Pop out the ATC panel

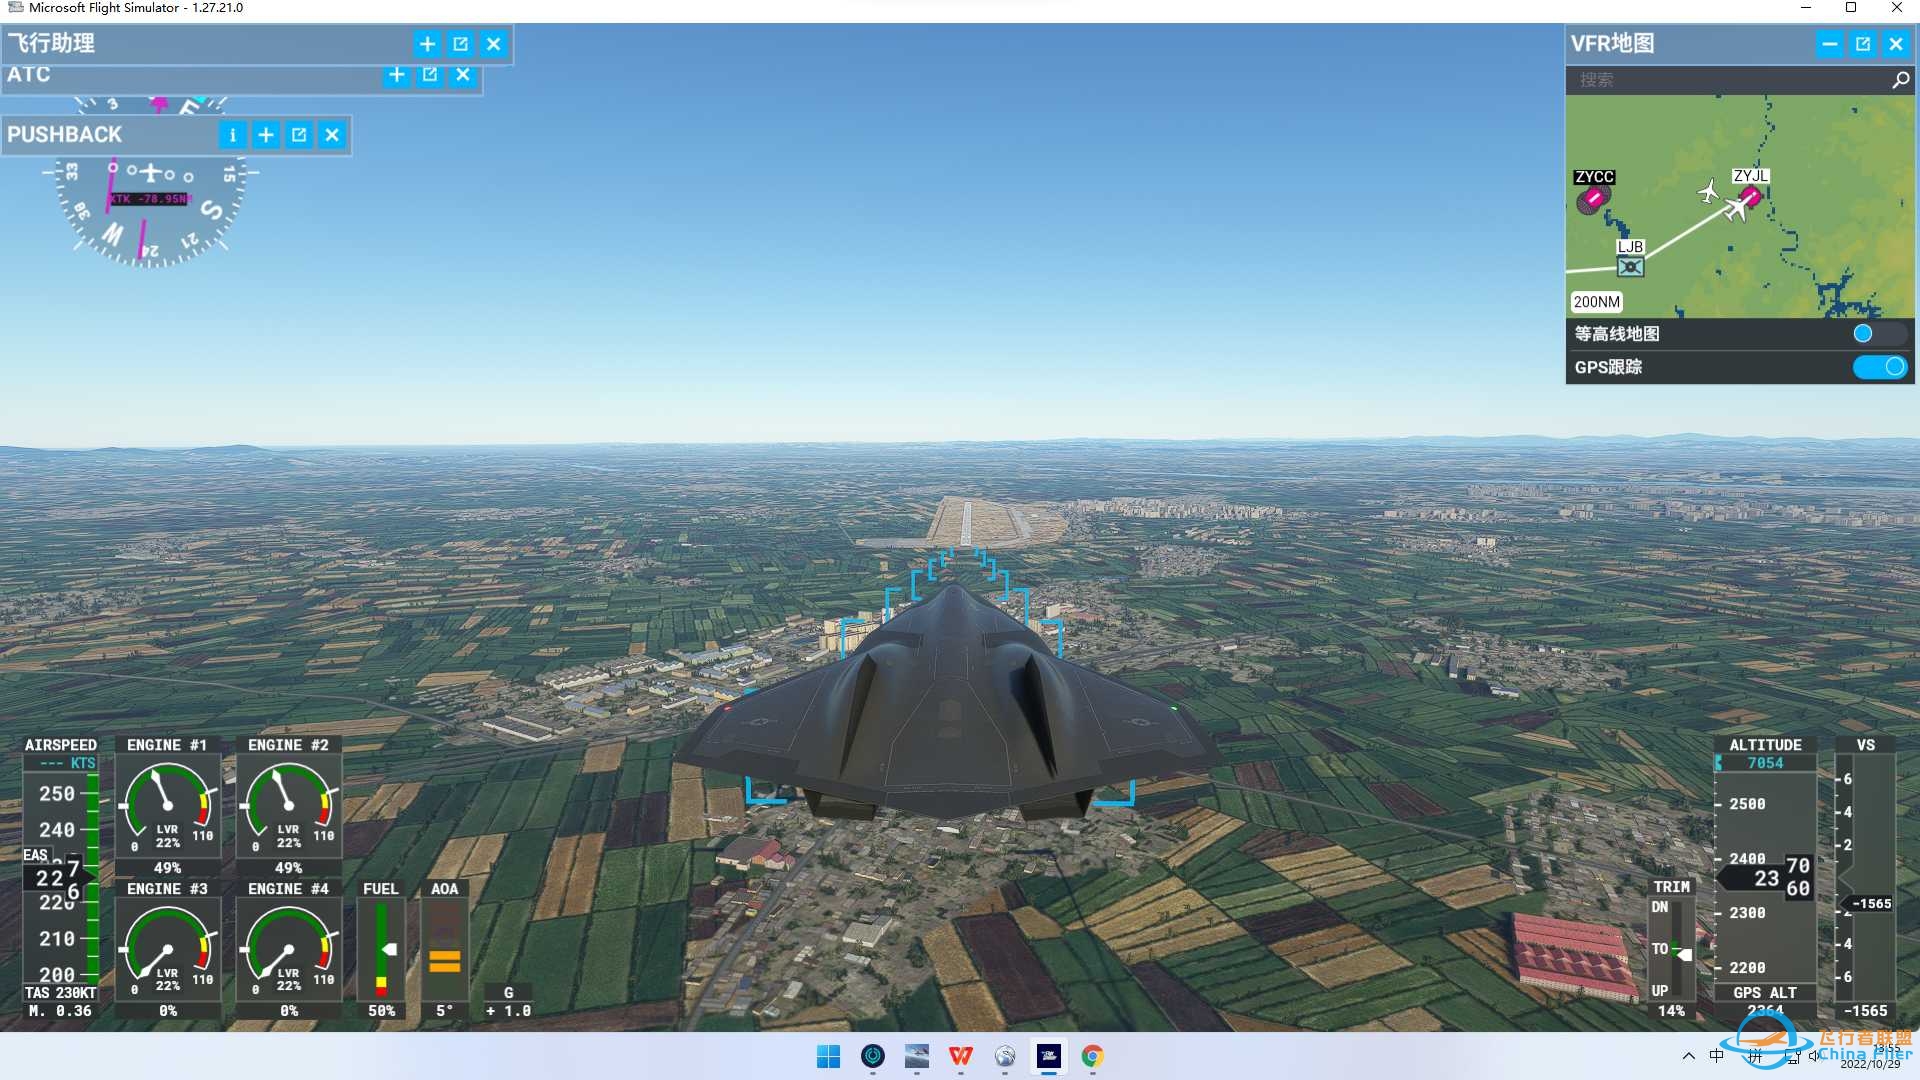[x=429, y=75]
